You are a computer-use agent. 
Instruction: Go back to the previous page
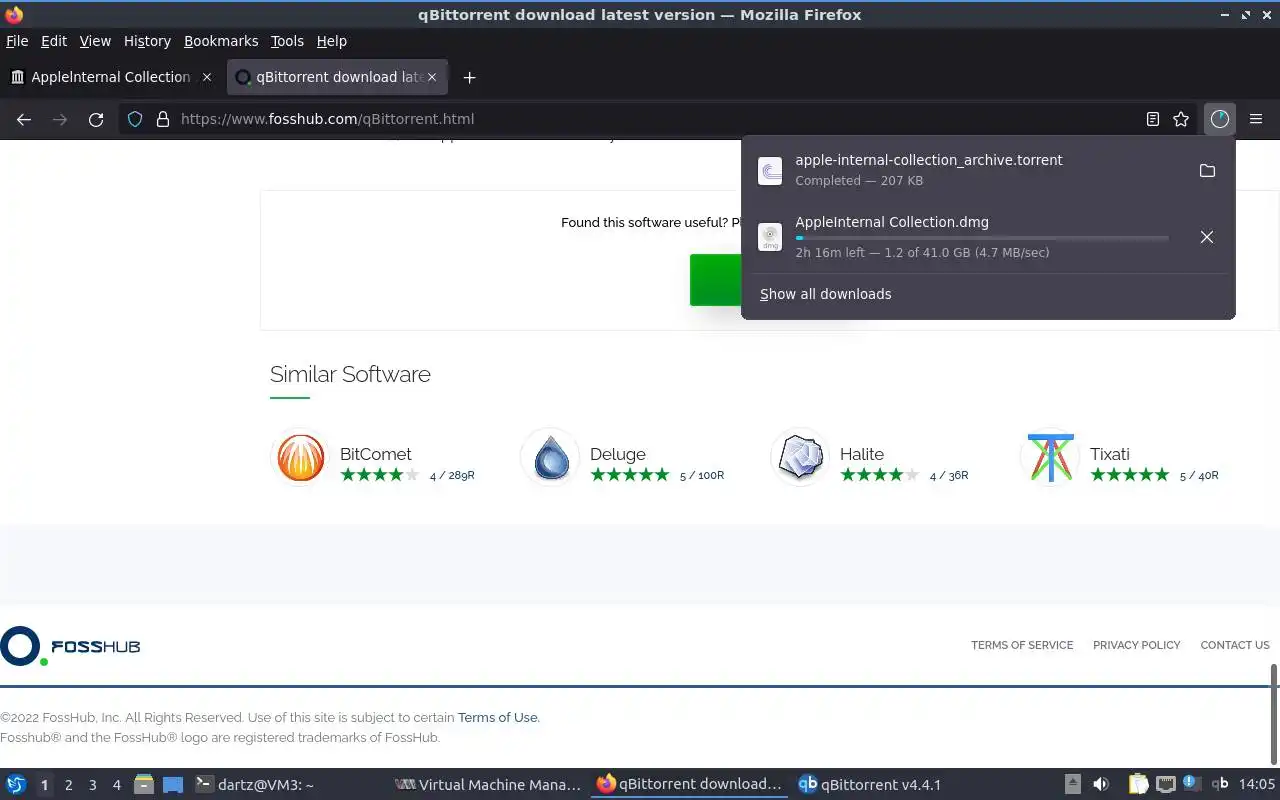(24, 119)
